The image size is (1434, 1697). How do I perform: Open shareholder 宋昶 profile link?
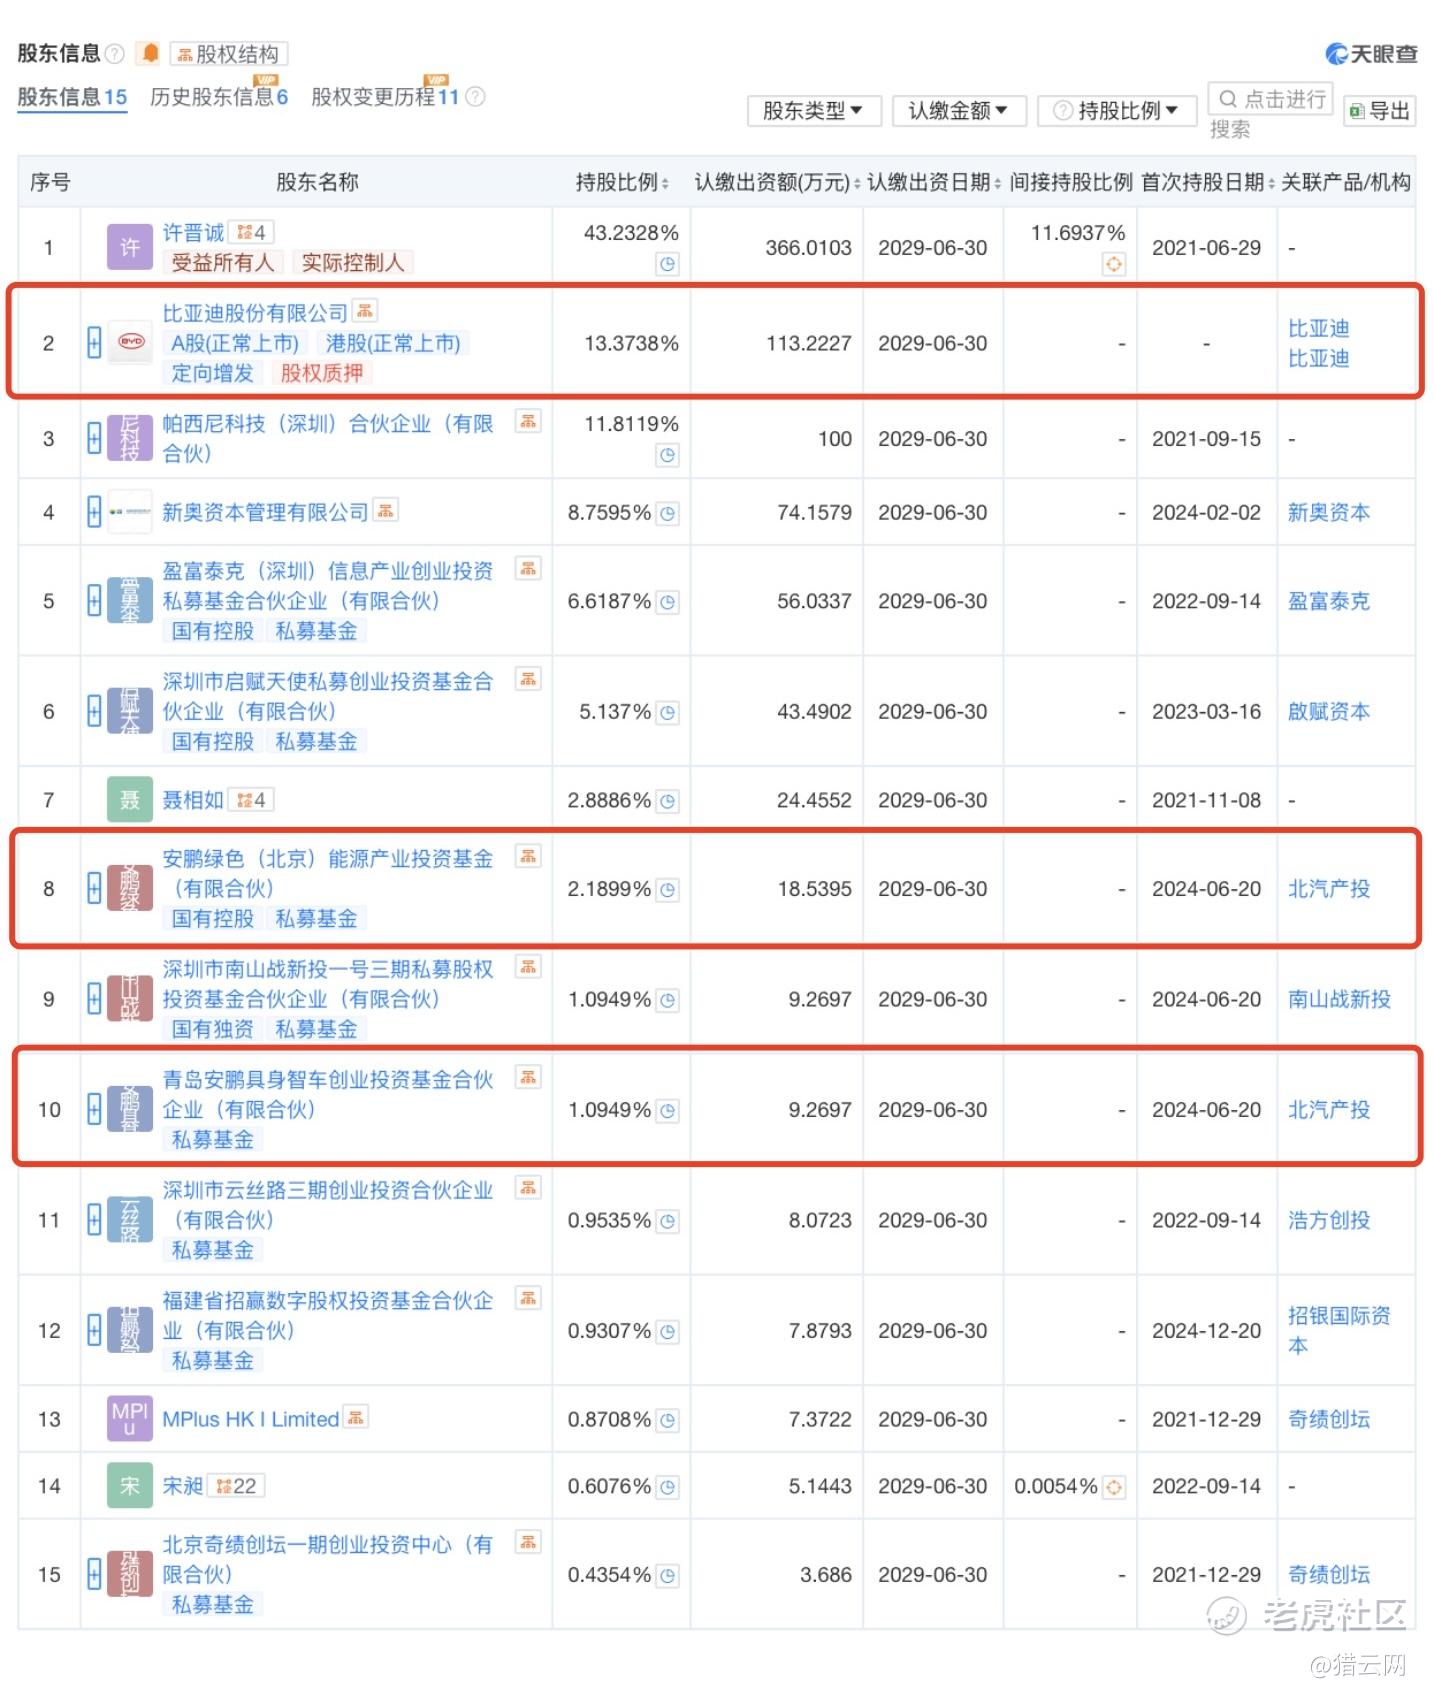[183, 1486]
